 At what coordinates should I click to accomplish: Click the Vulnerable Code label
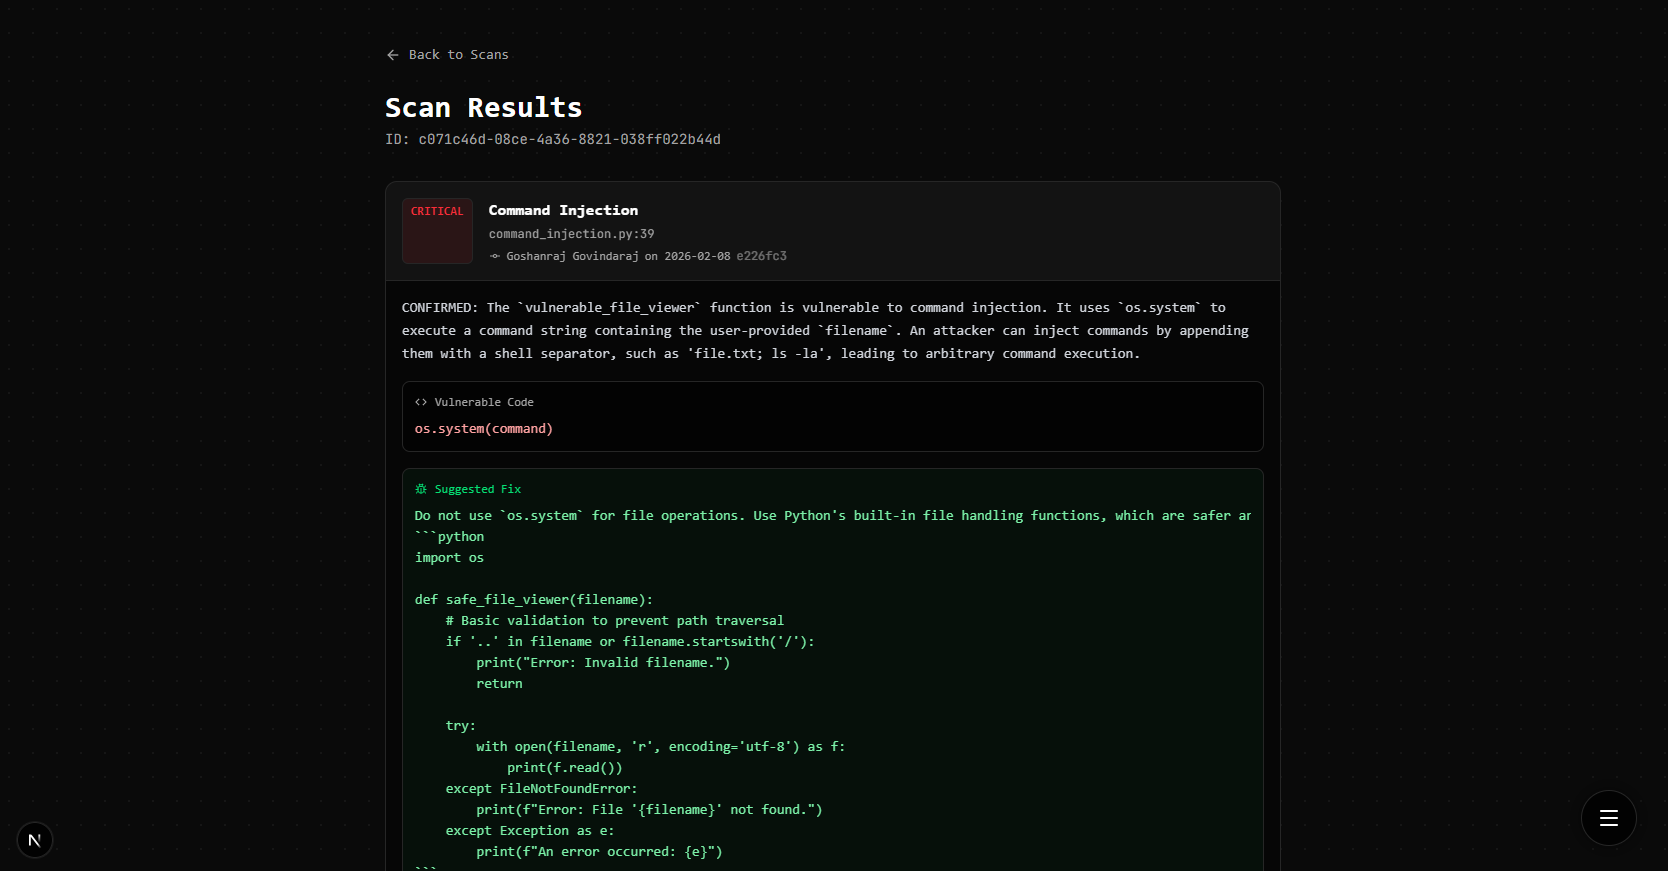coord(484,402)
